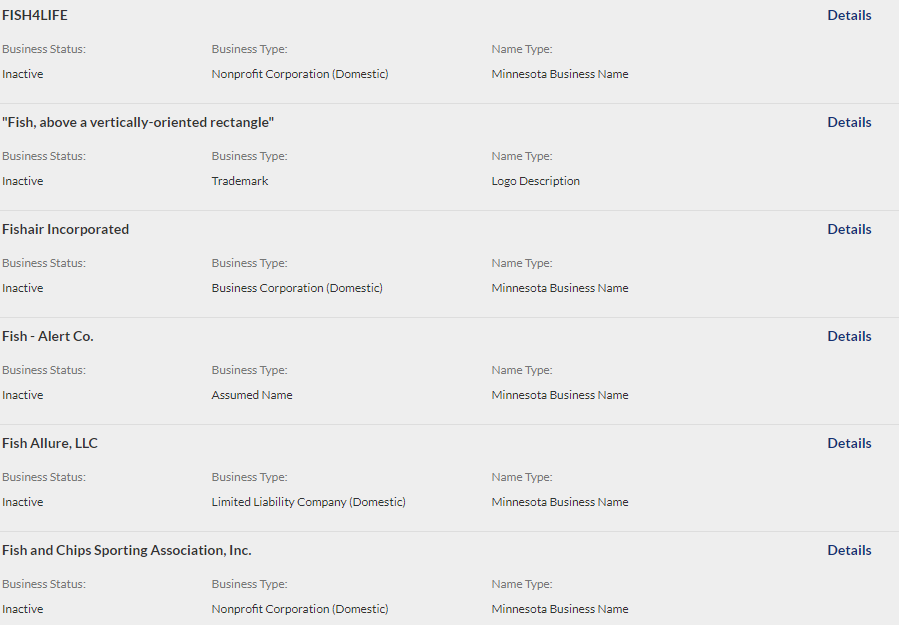Image resolution: width=899 pixels, height=625 pixels.
Task: Select Business Corporation (Domestic) text
Action: coord(297,288)
